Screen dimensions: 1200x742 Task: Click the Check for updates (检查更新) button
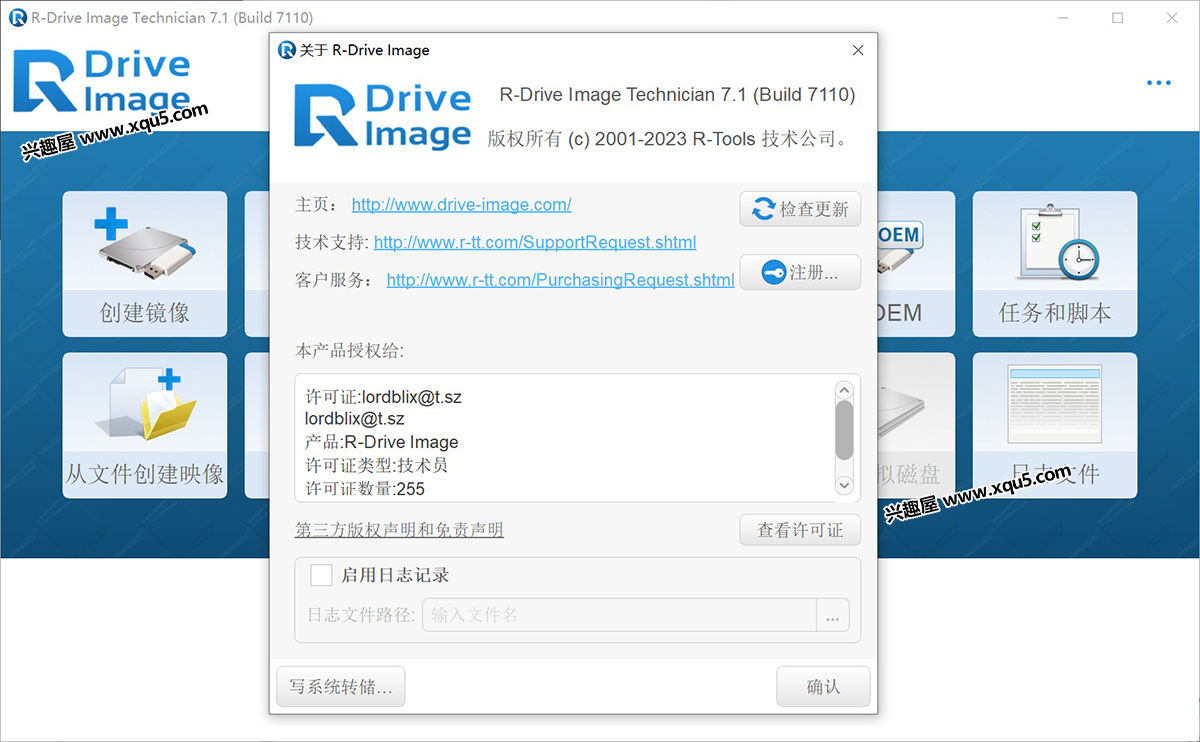click(800, 209)
